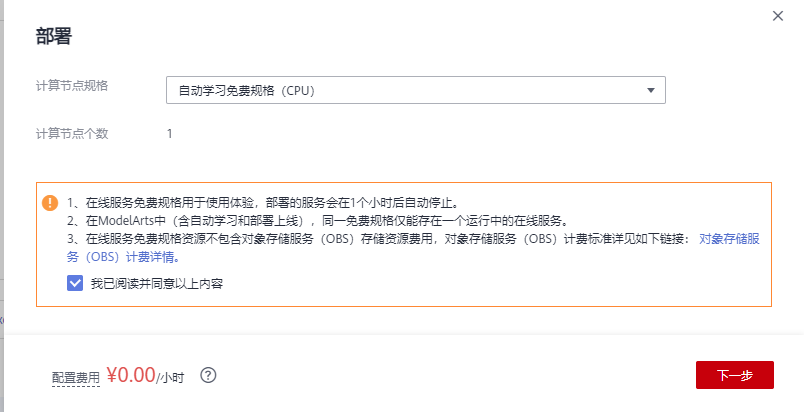Click the orange warning icon in the notice box
The image size is (804, 412).
pyautogui.click(x=50, y=202)
